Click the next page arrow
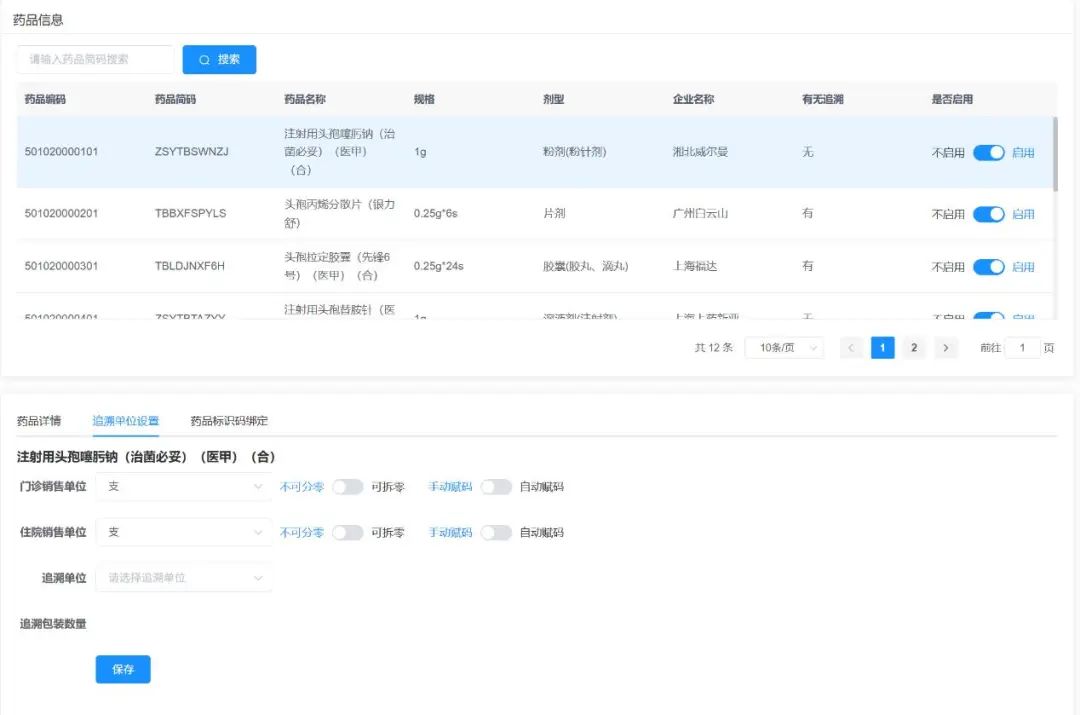1080x715 pixels. point(946,348)
